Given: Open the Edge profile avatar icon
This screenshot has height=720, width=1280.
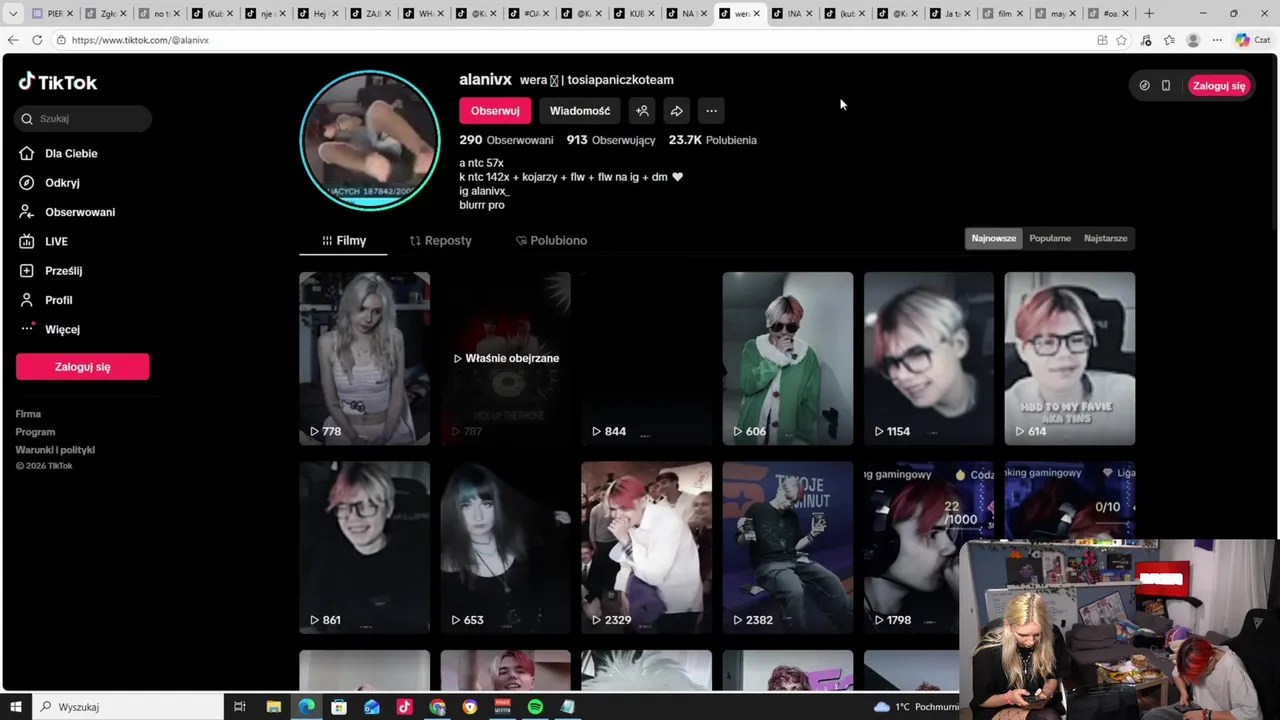Looking at the screenshot, I should (1193, 40).
